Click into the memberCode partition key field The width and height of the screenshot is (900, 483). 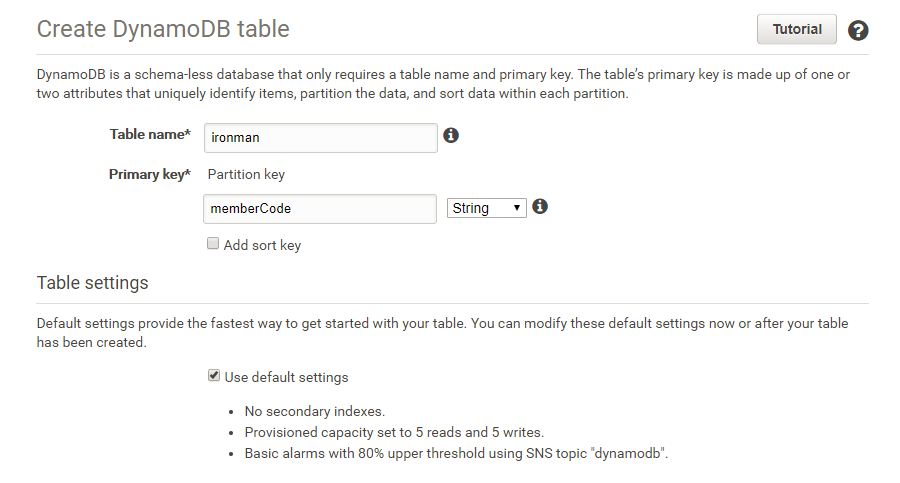[320, 208]
